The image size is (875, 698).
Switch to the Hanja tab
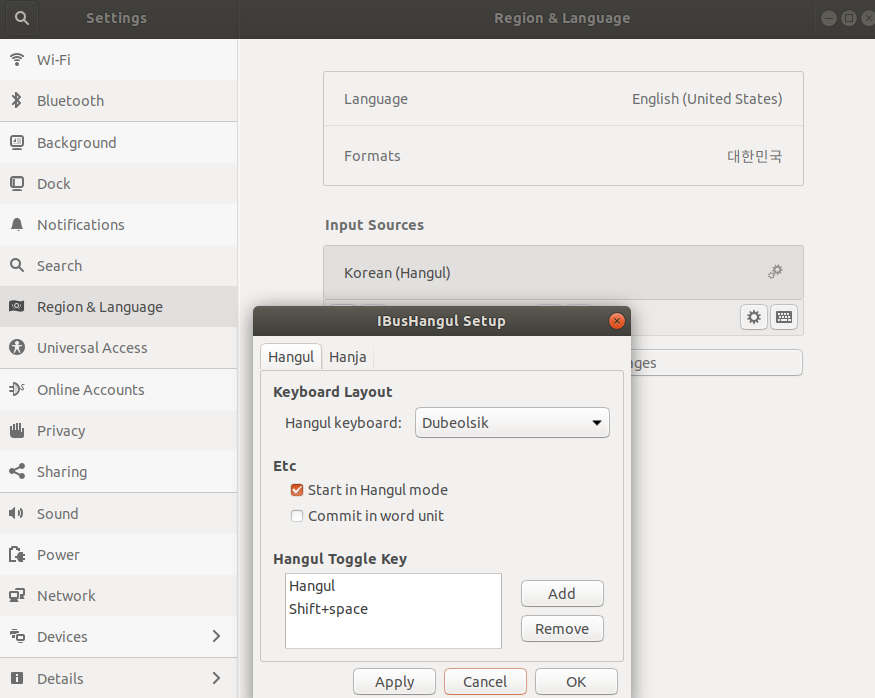(x=348, y=357)
